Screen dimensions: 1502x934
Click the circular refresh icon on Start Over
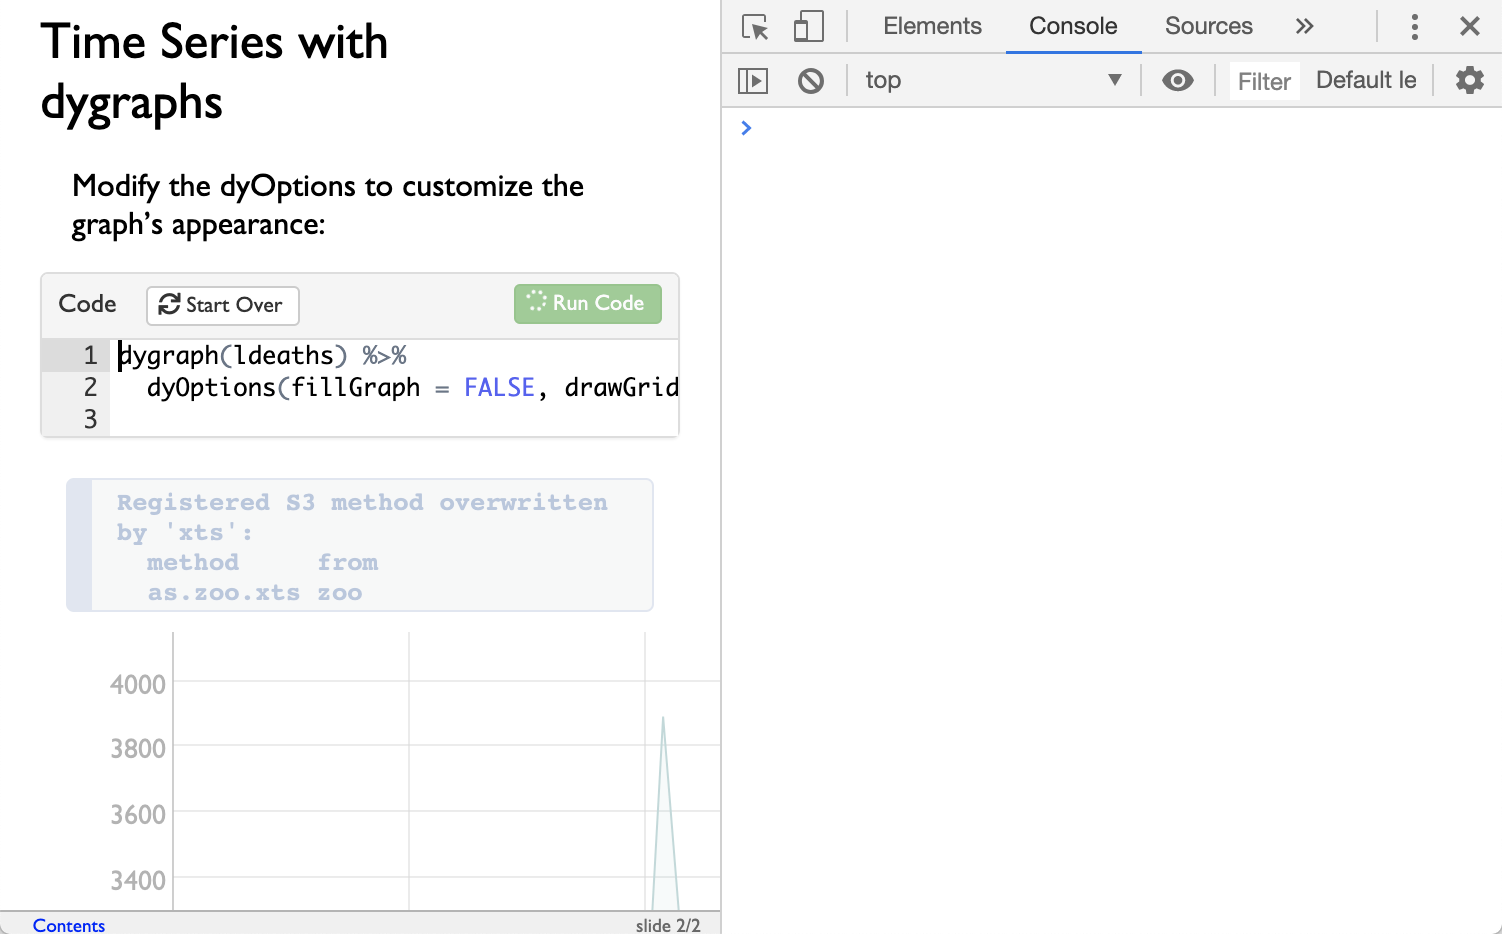[168, 305]
